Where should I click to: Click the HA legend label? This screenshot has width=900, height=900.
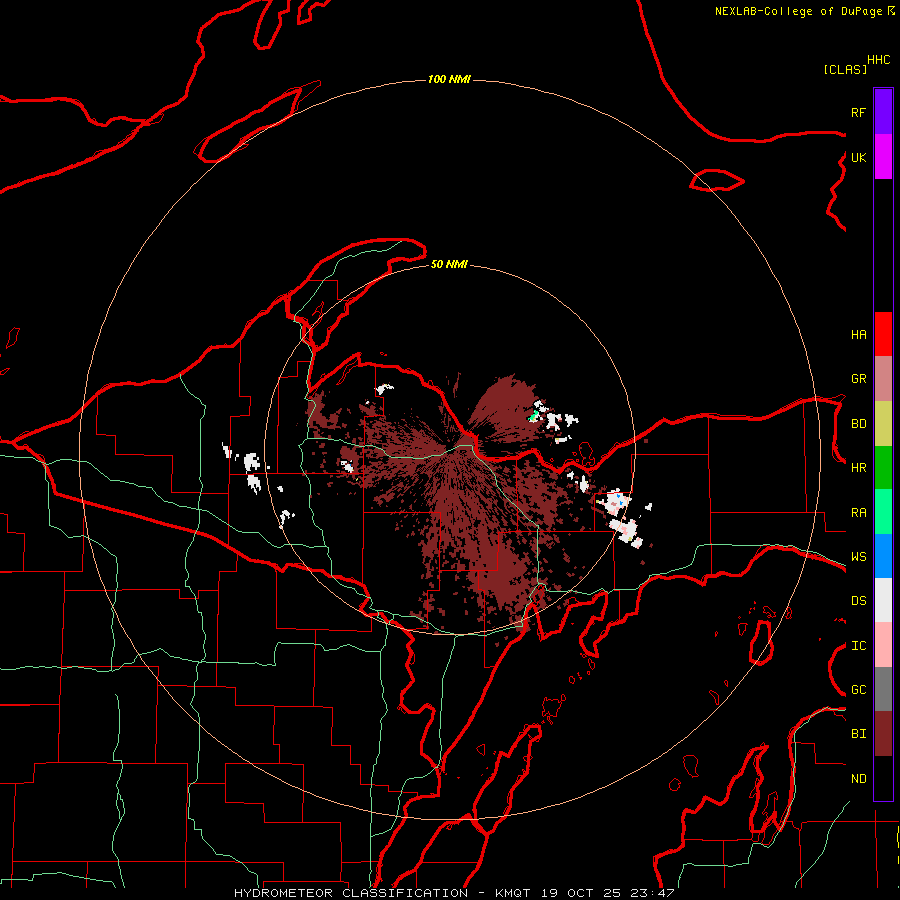[858, 335]
